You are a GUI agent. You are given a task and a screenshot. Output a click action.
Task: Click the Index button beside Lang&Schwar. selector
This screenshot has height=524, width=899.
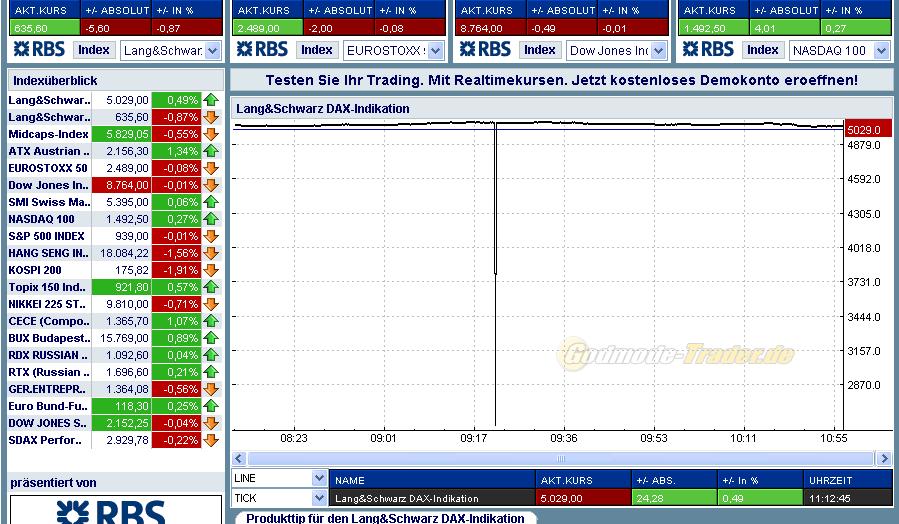point(94,50)
